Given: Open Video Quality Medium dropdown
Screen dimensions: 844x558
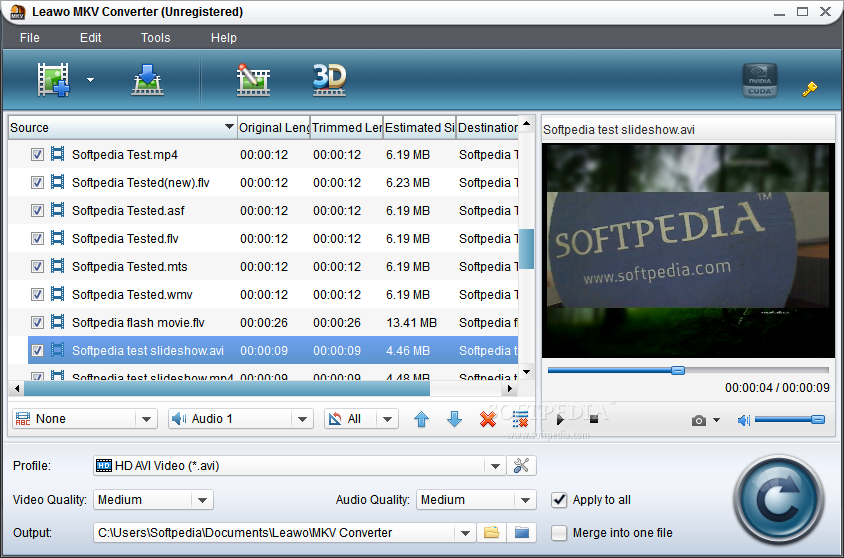Looking at the screenshot, I should [x=202, y=500].
